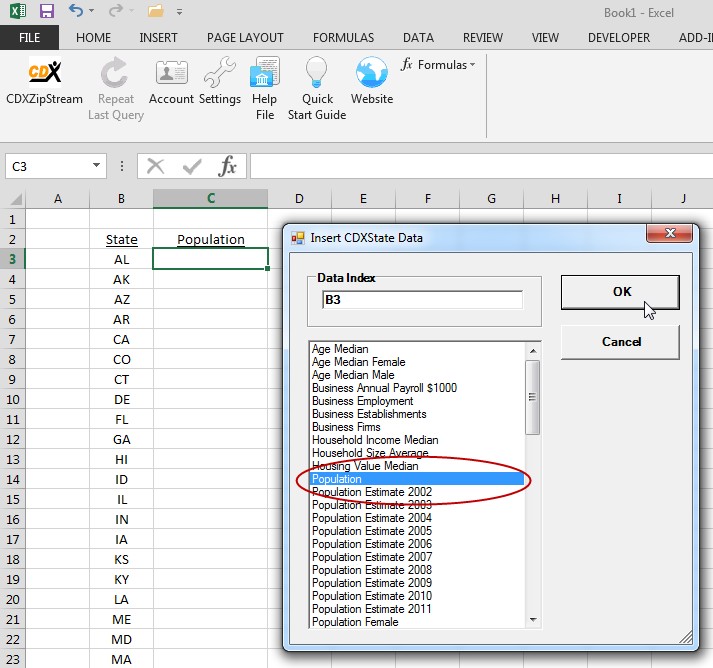This screenshot has width=713, height=668.
Task: Click the Open folder icon in Quick Access Toolbar
Action: click(156, 11)
